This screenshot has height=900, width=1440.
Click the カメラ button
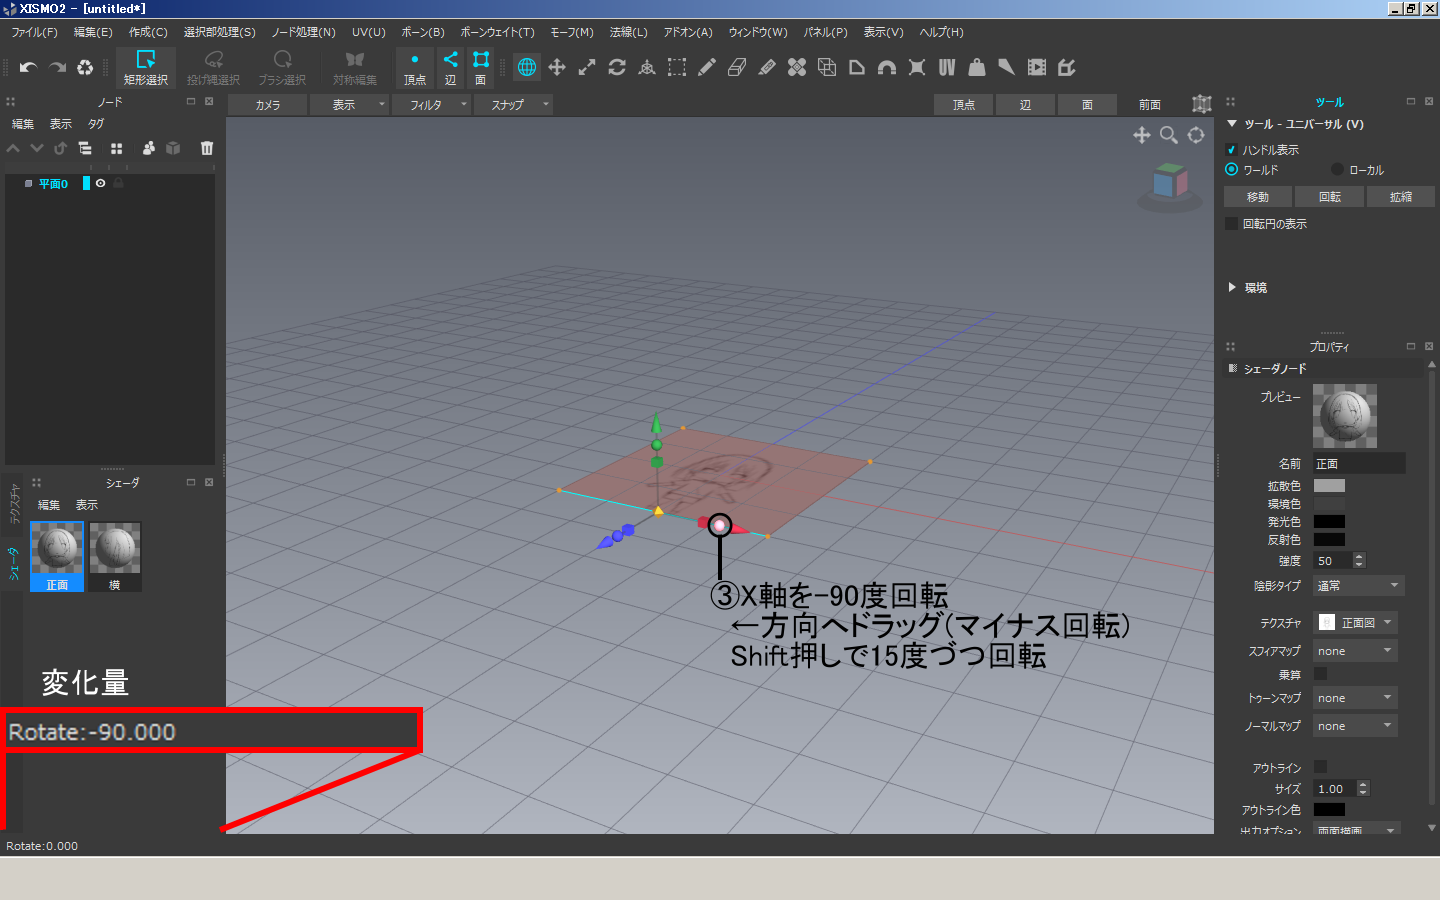[x=267, y=104]
